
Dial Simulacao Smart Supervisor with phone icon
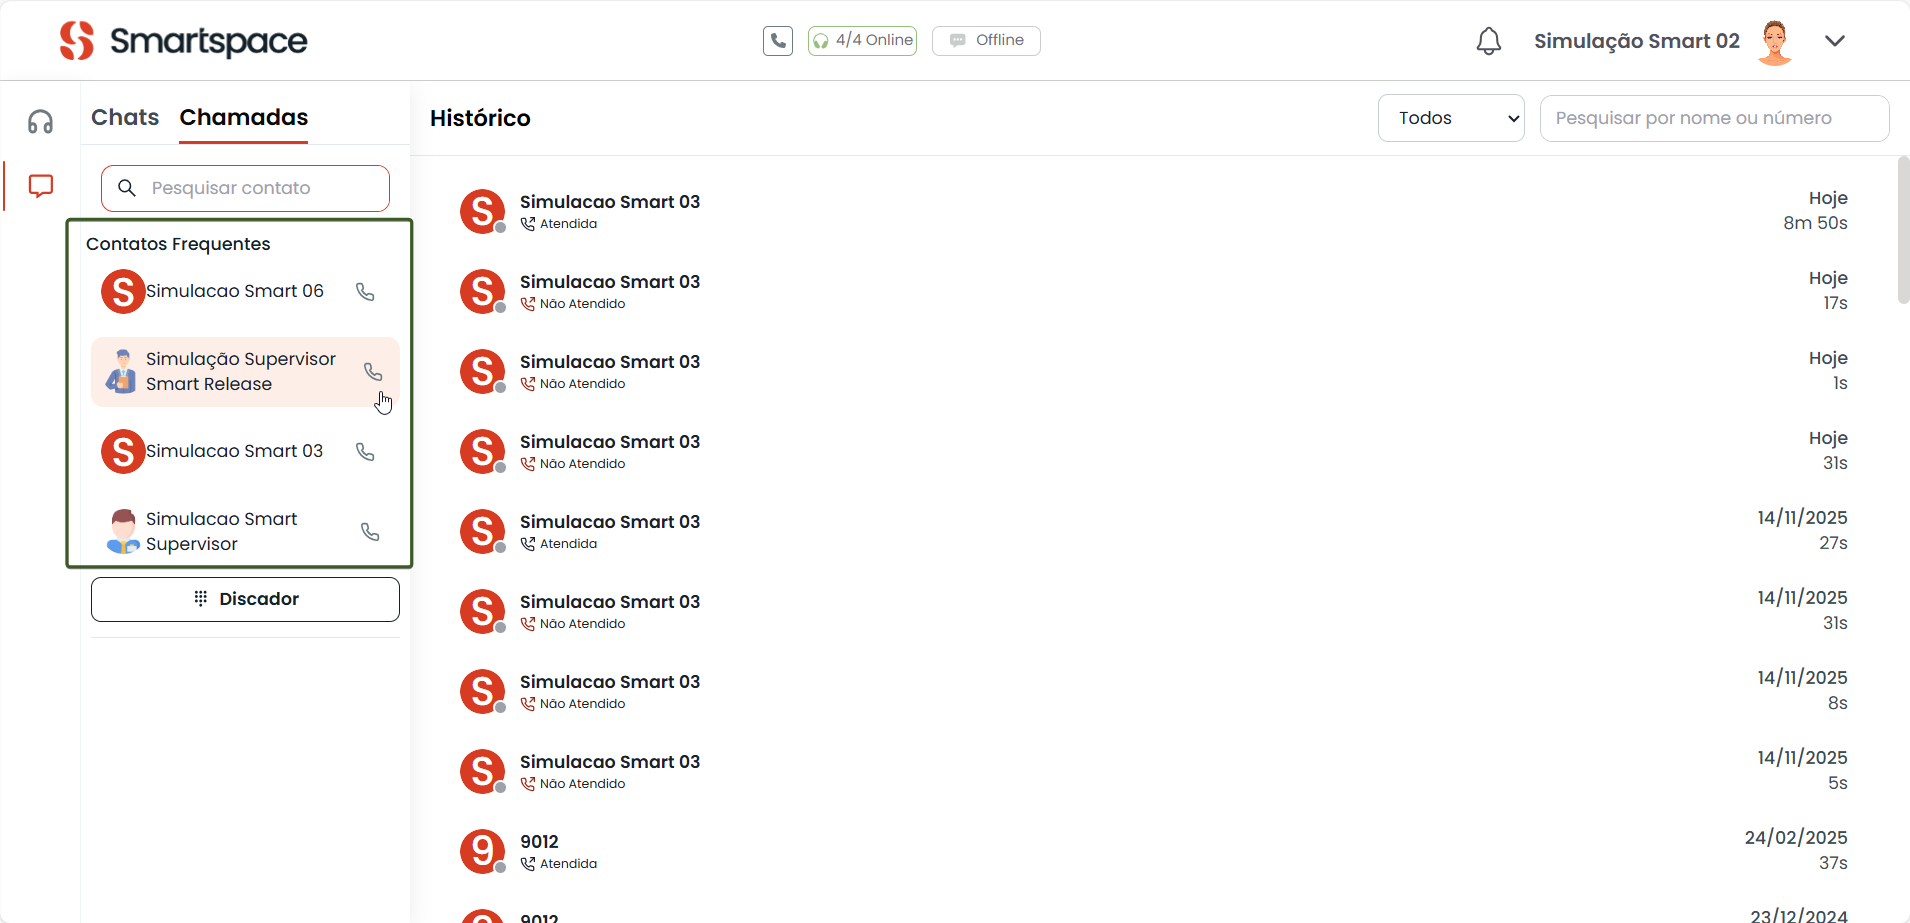click(370, 532)
